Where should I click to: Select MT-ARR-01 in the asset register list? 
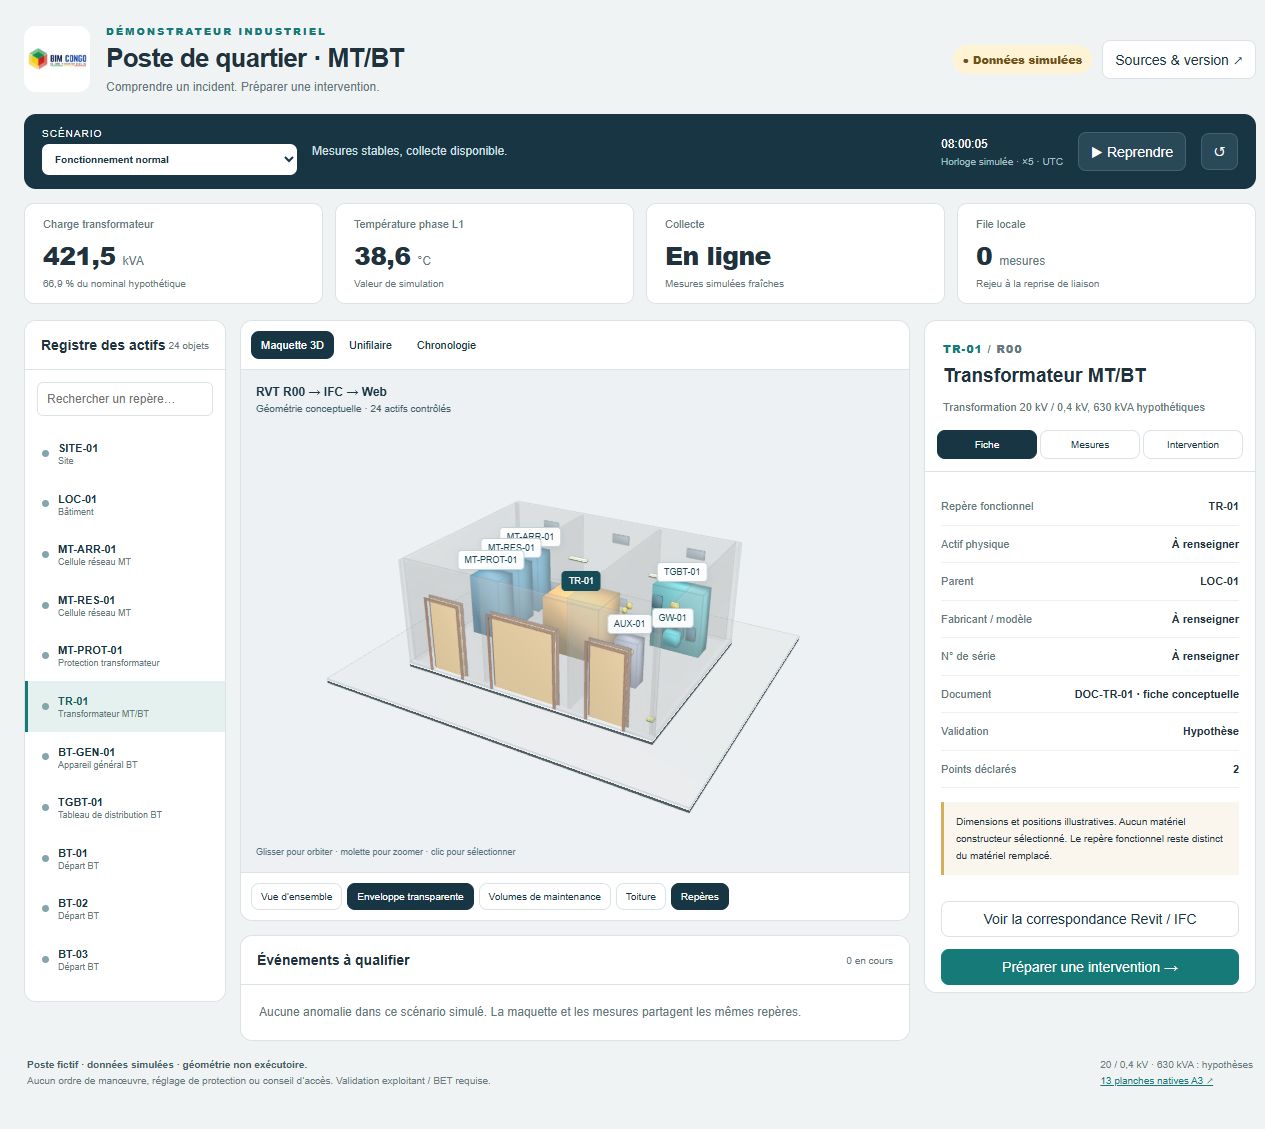[x=125, y=555]
